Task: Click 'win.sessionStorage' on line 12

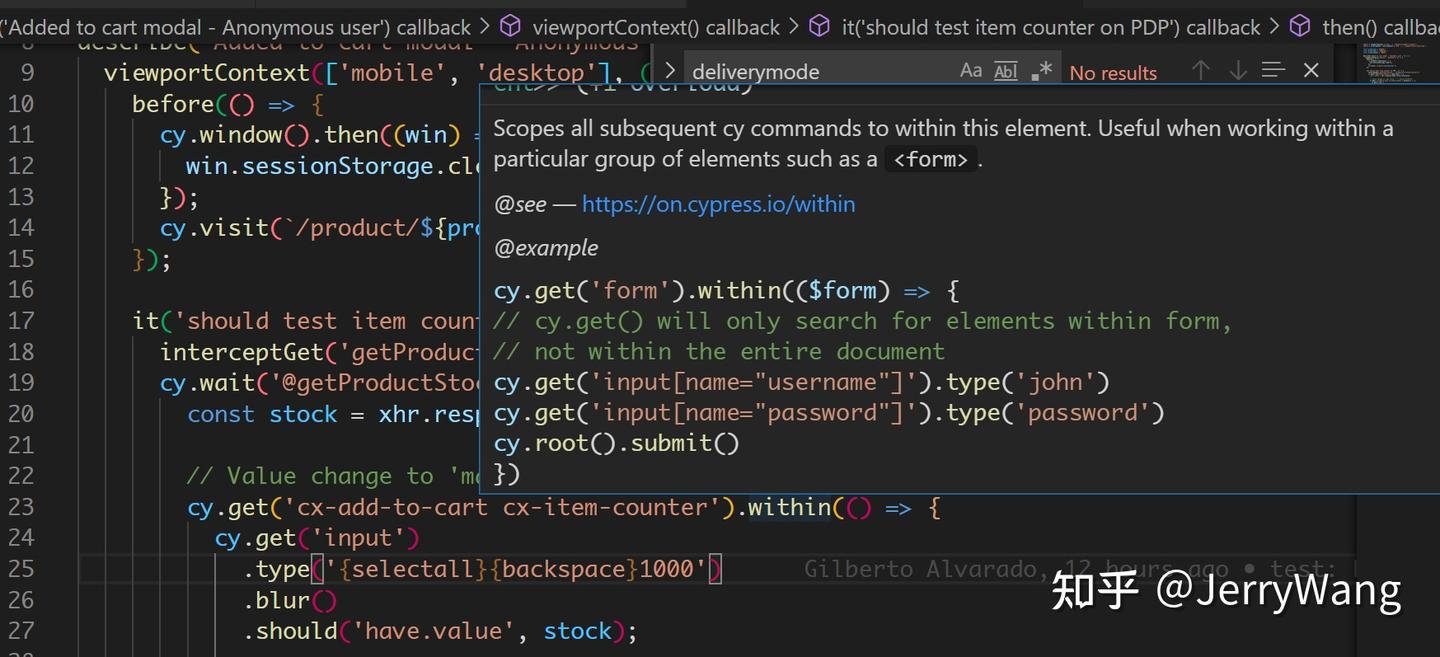Action: click(x=310, y=166)
